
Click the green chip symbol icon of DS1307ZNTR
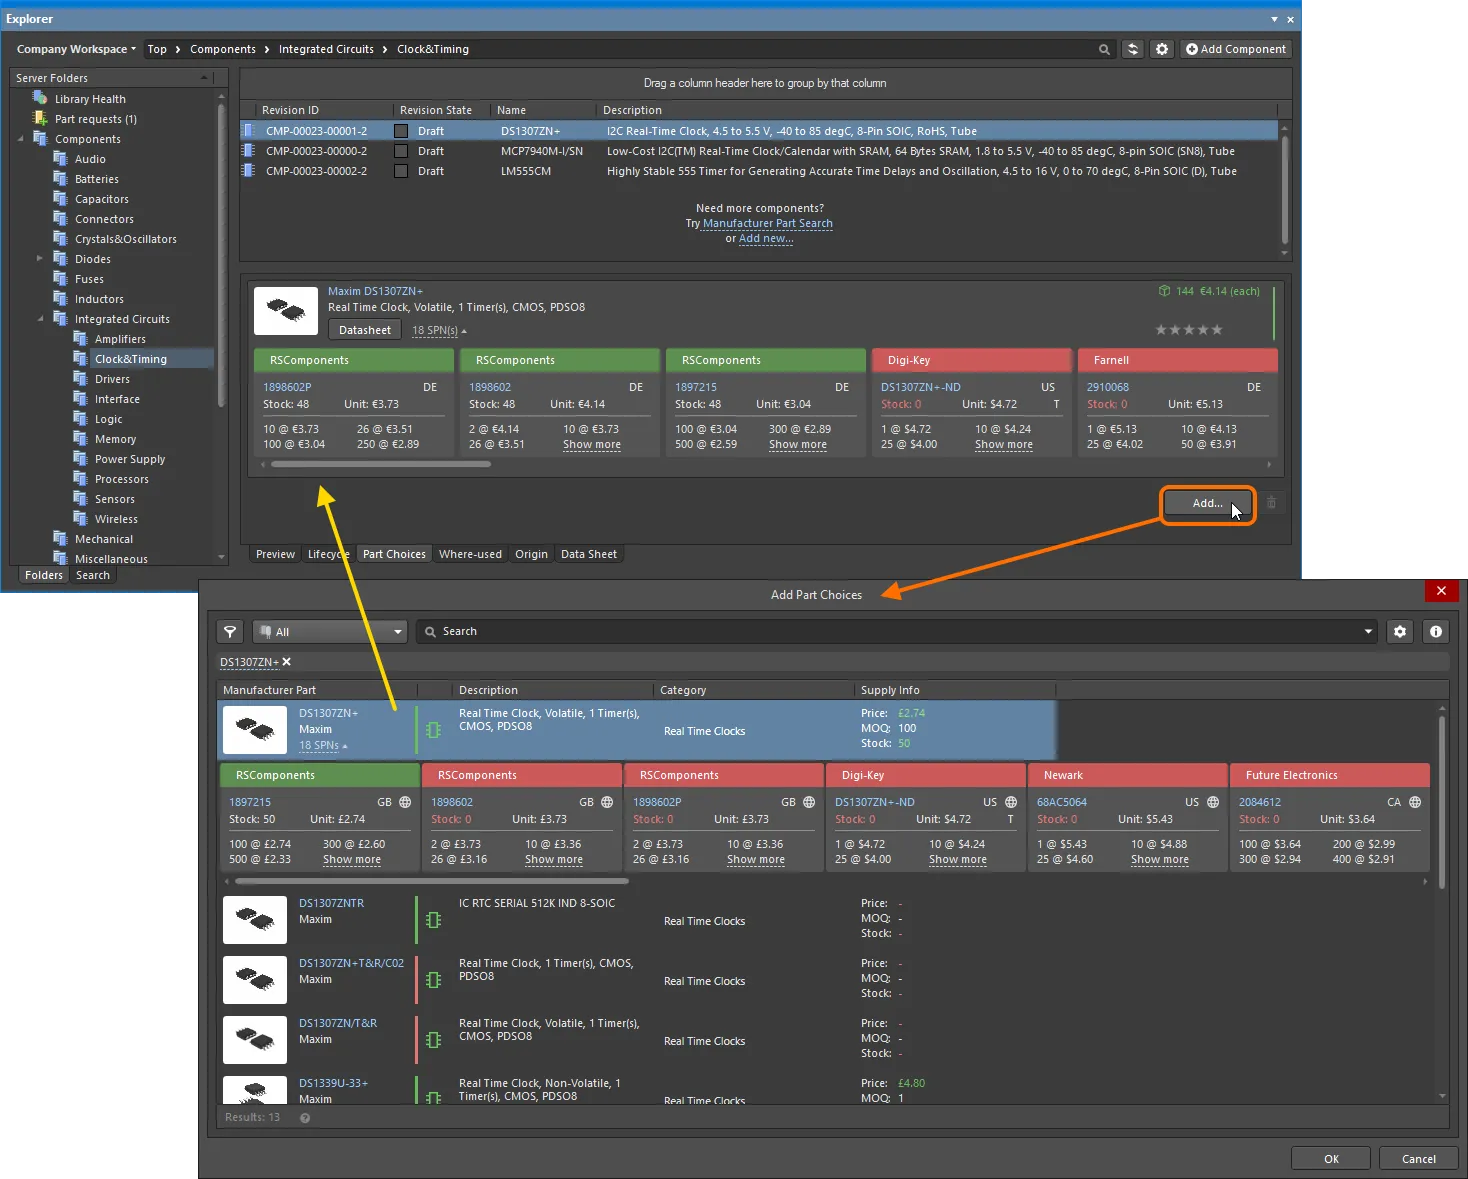433,920
